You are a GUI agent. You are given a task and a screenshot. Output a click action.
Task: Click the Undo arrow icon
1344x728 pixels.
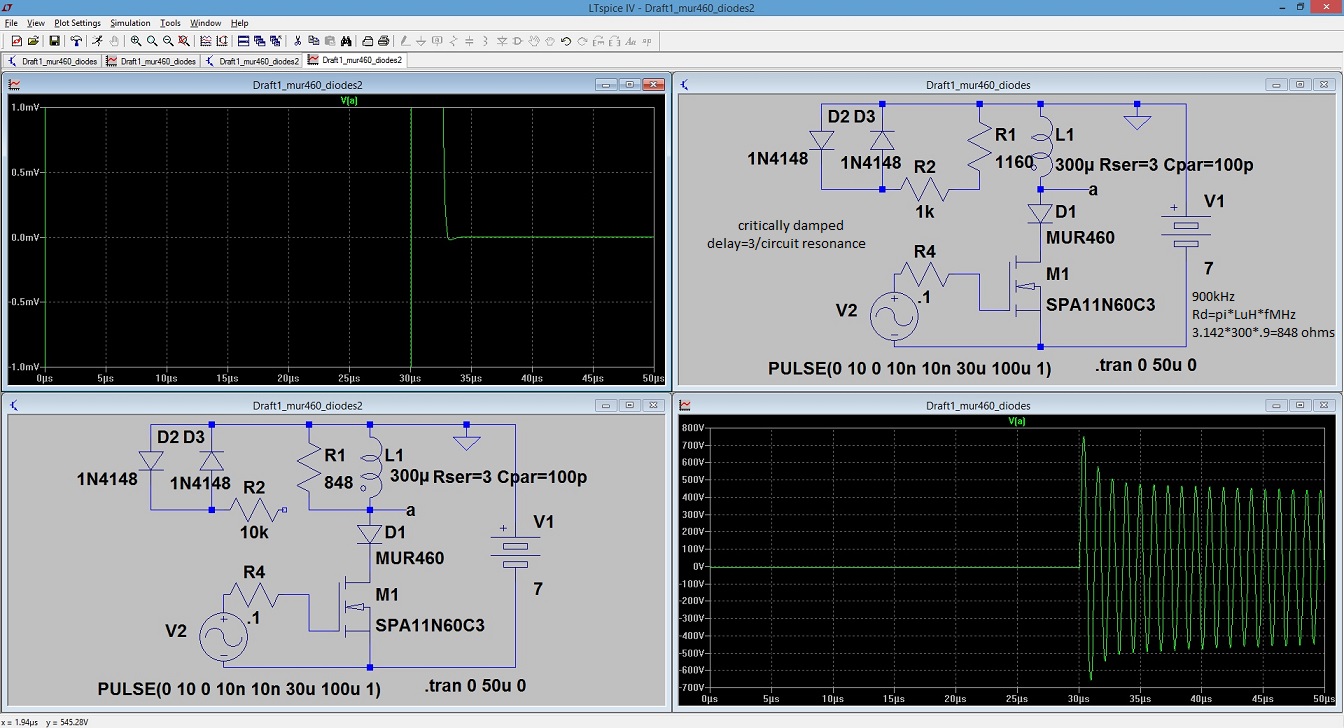(x=566, y=41)
